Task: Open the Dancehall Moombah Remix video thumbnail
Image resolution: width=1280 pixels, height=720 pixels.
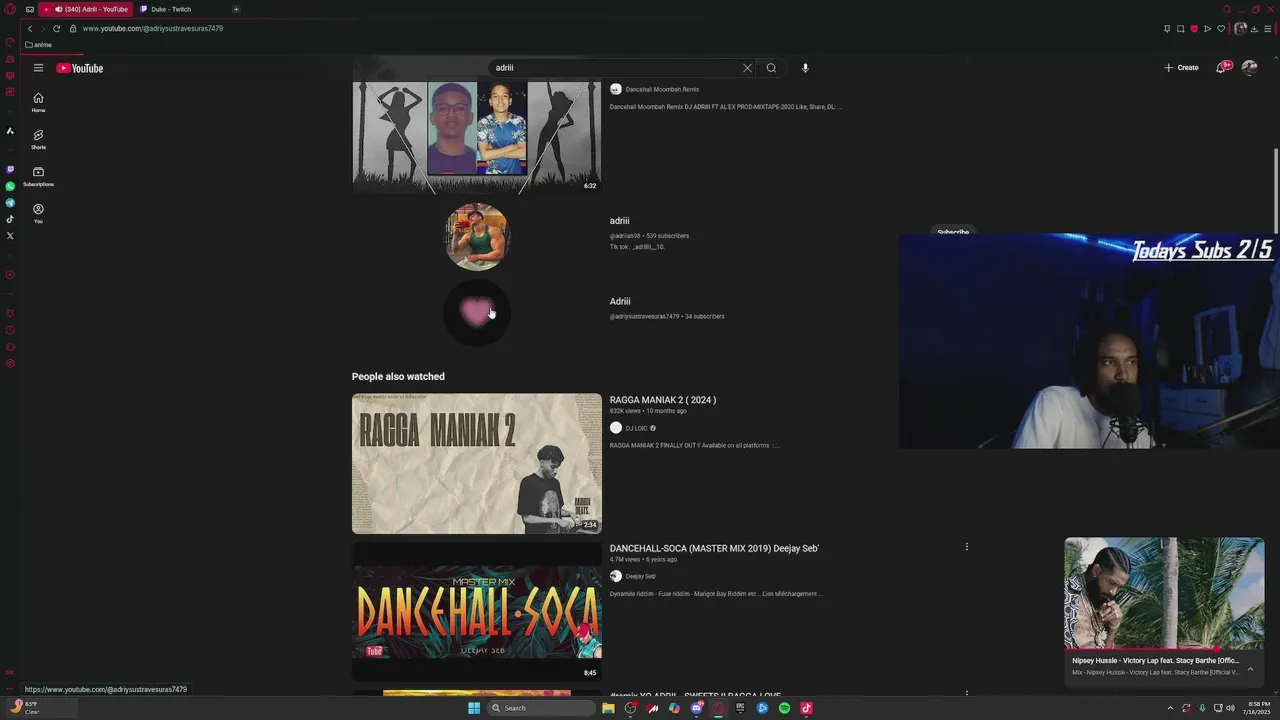Action: [x=476, y=136]
